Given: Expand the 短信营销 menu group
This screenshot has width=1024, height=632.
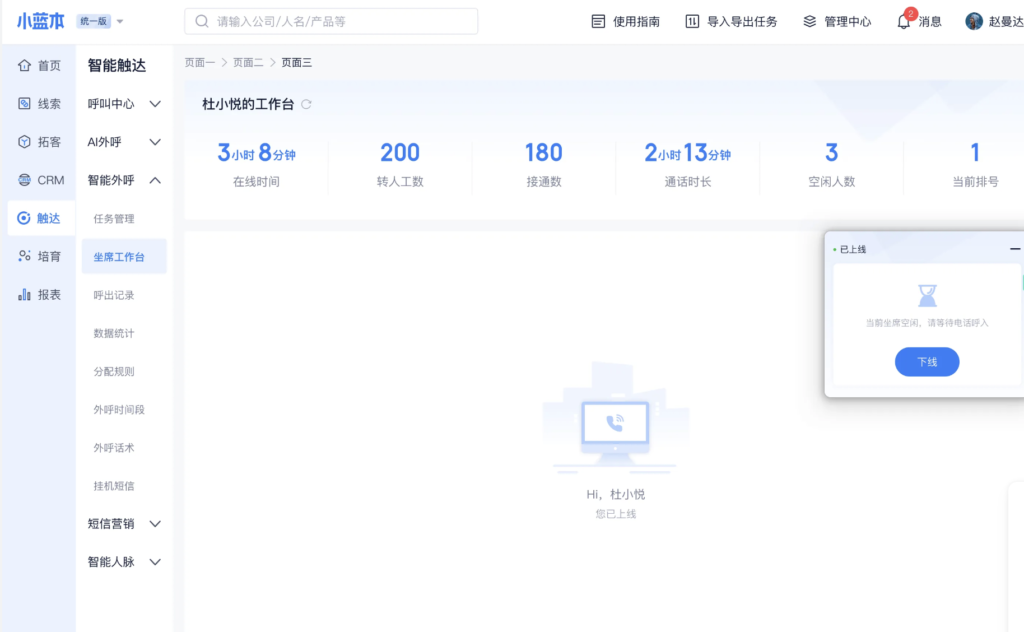Looking at the screenshot, I should (x=155, y=524).
